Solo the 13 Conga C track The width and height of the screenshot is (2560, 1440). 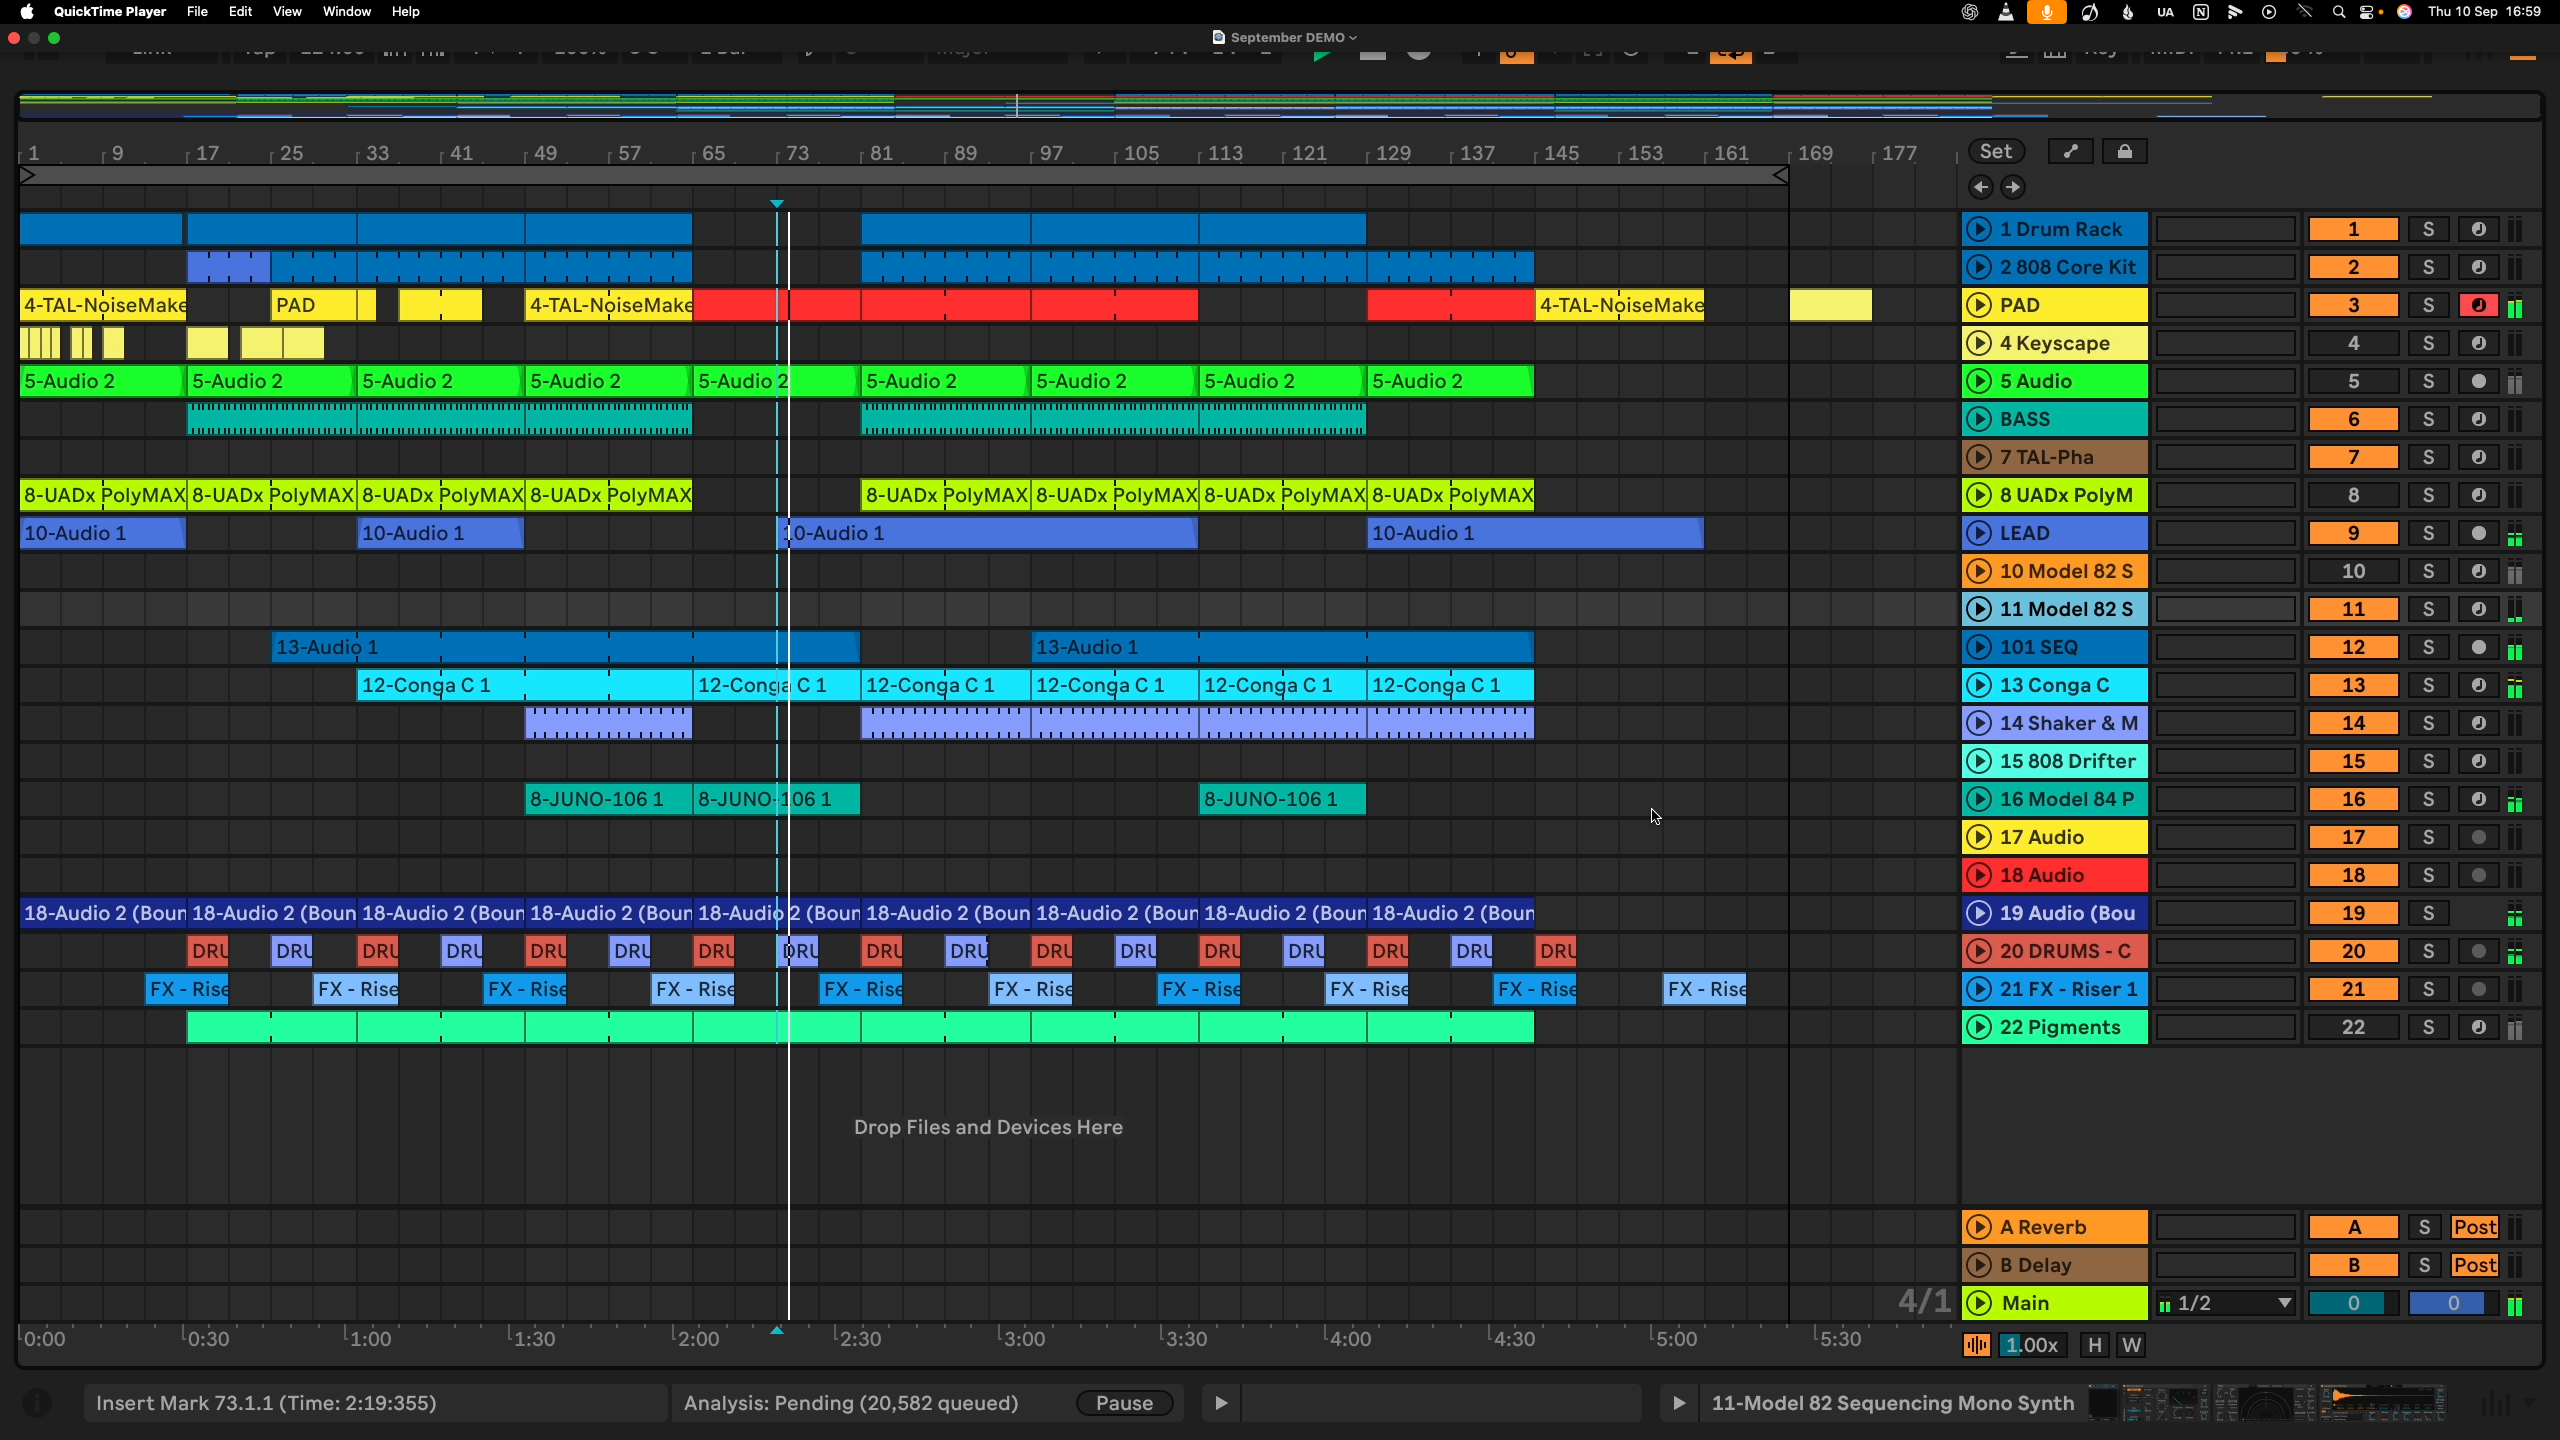point(2428,685)
